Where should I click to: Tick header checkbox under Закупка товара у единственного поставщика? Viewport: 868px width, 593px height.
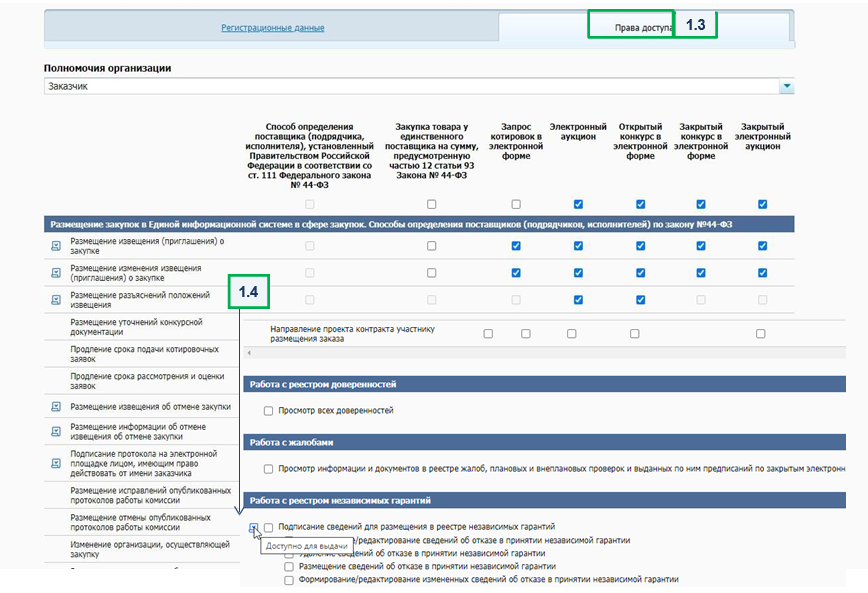pyautogui.click(x=432, y=204)
